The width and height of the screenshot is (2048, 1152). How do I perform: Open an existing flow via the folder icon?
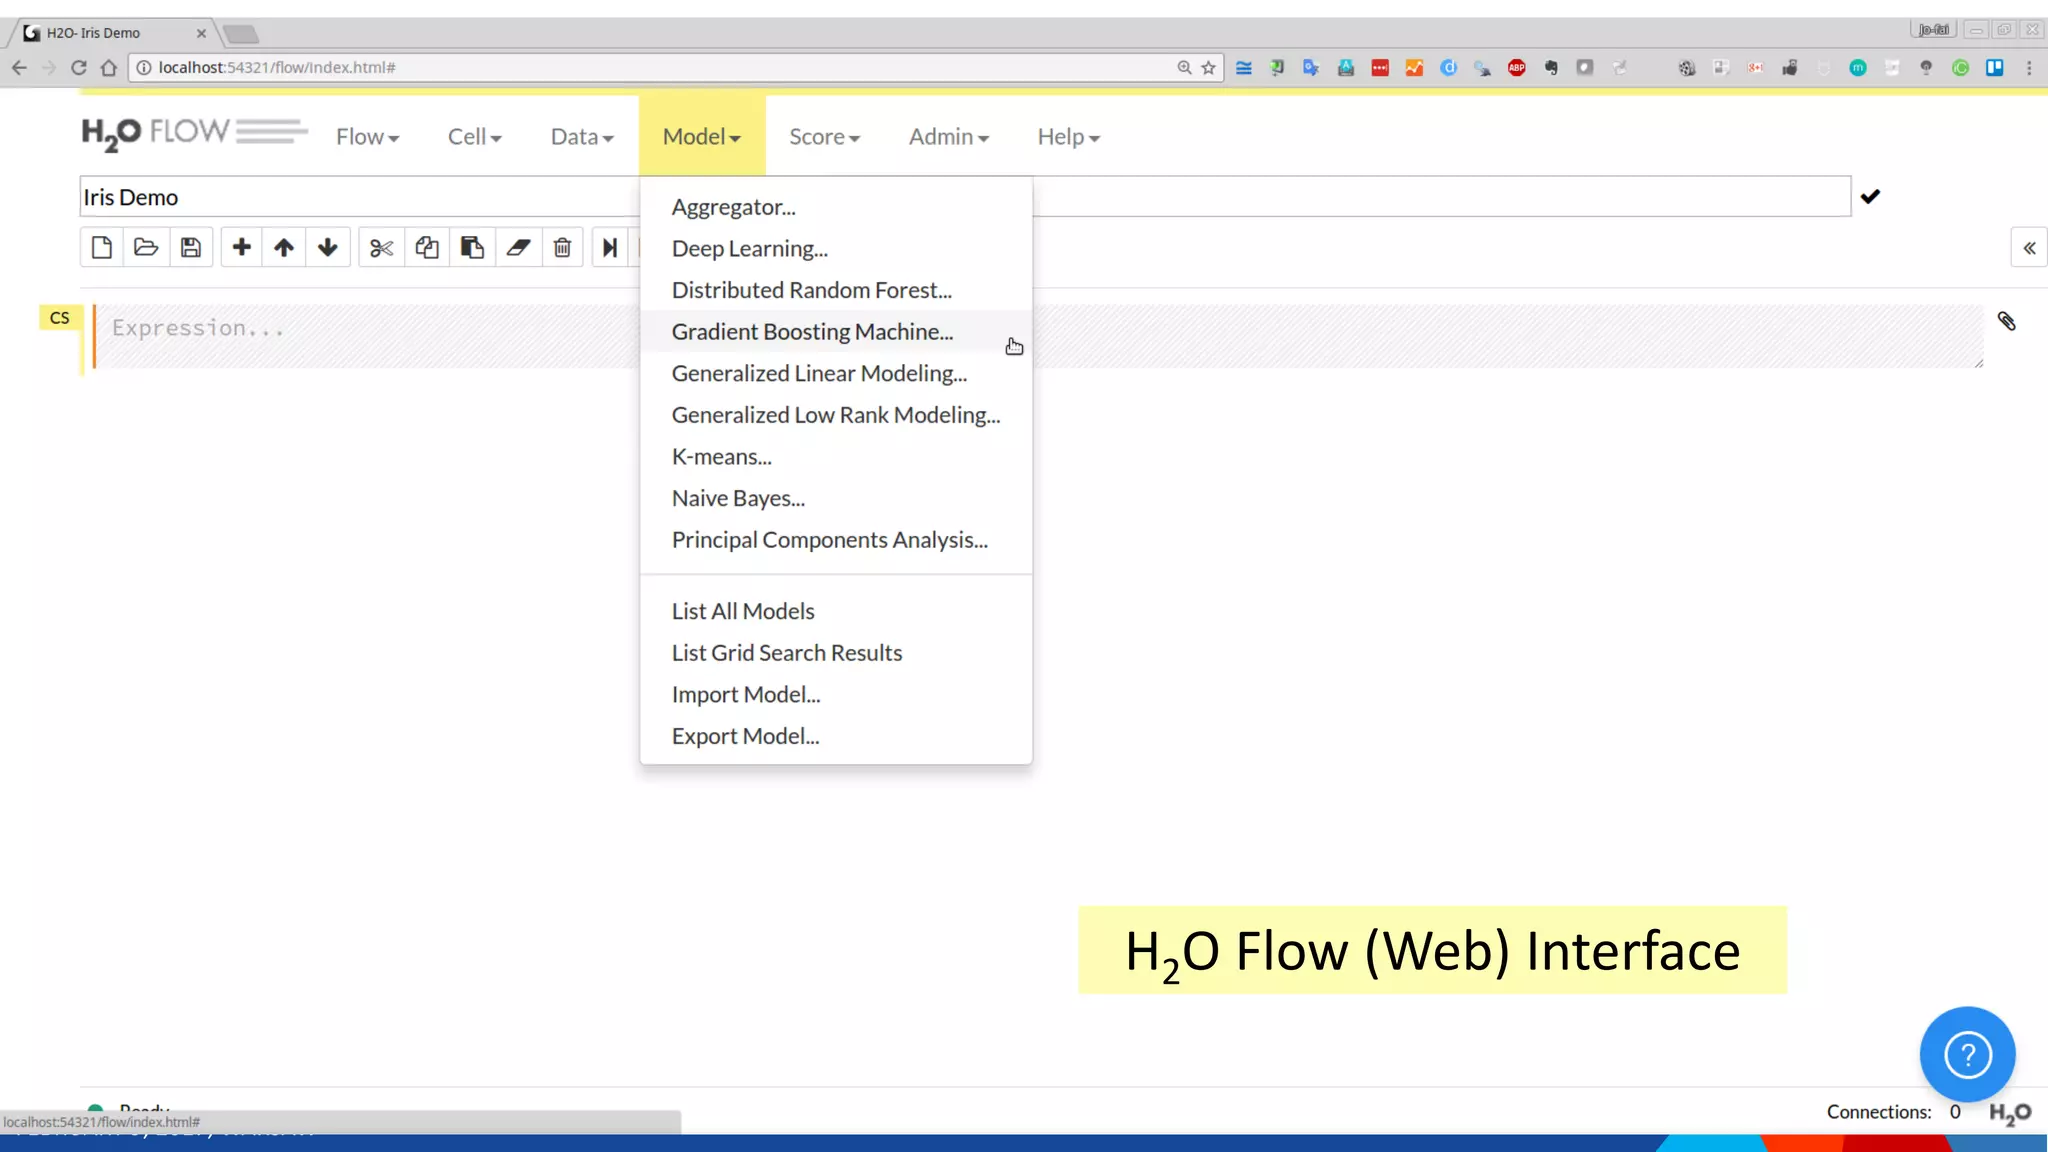146,247
